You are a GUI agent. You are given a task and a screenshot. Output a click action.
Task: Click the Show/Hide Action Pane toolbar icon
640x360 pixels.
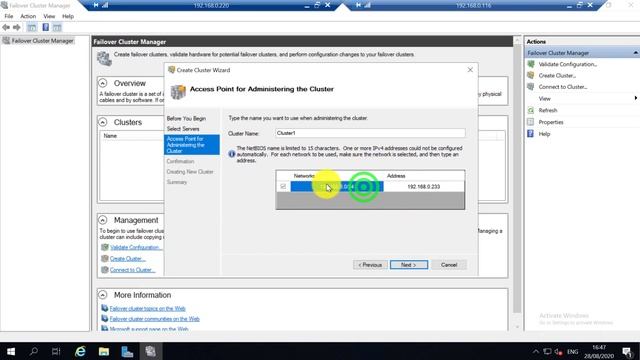pyautogui.click(x=57, y=27)
